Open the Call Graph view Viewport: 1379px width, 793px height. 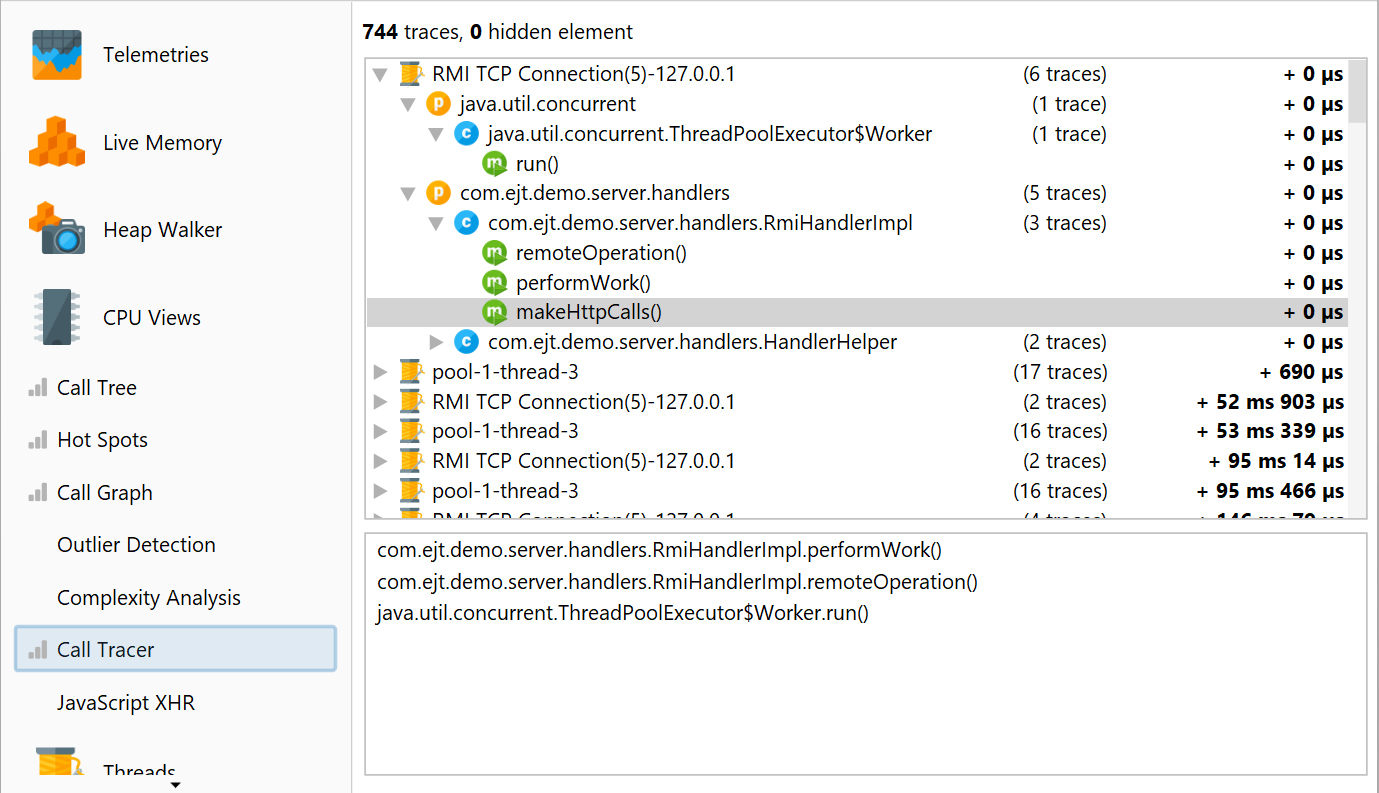tap(105, 493)
